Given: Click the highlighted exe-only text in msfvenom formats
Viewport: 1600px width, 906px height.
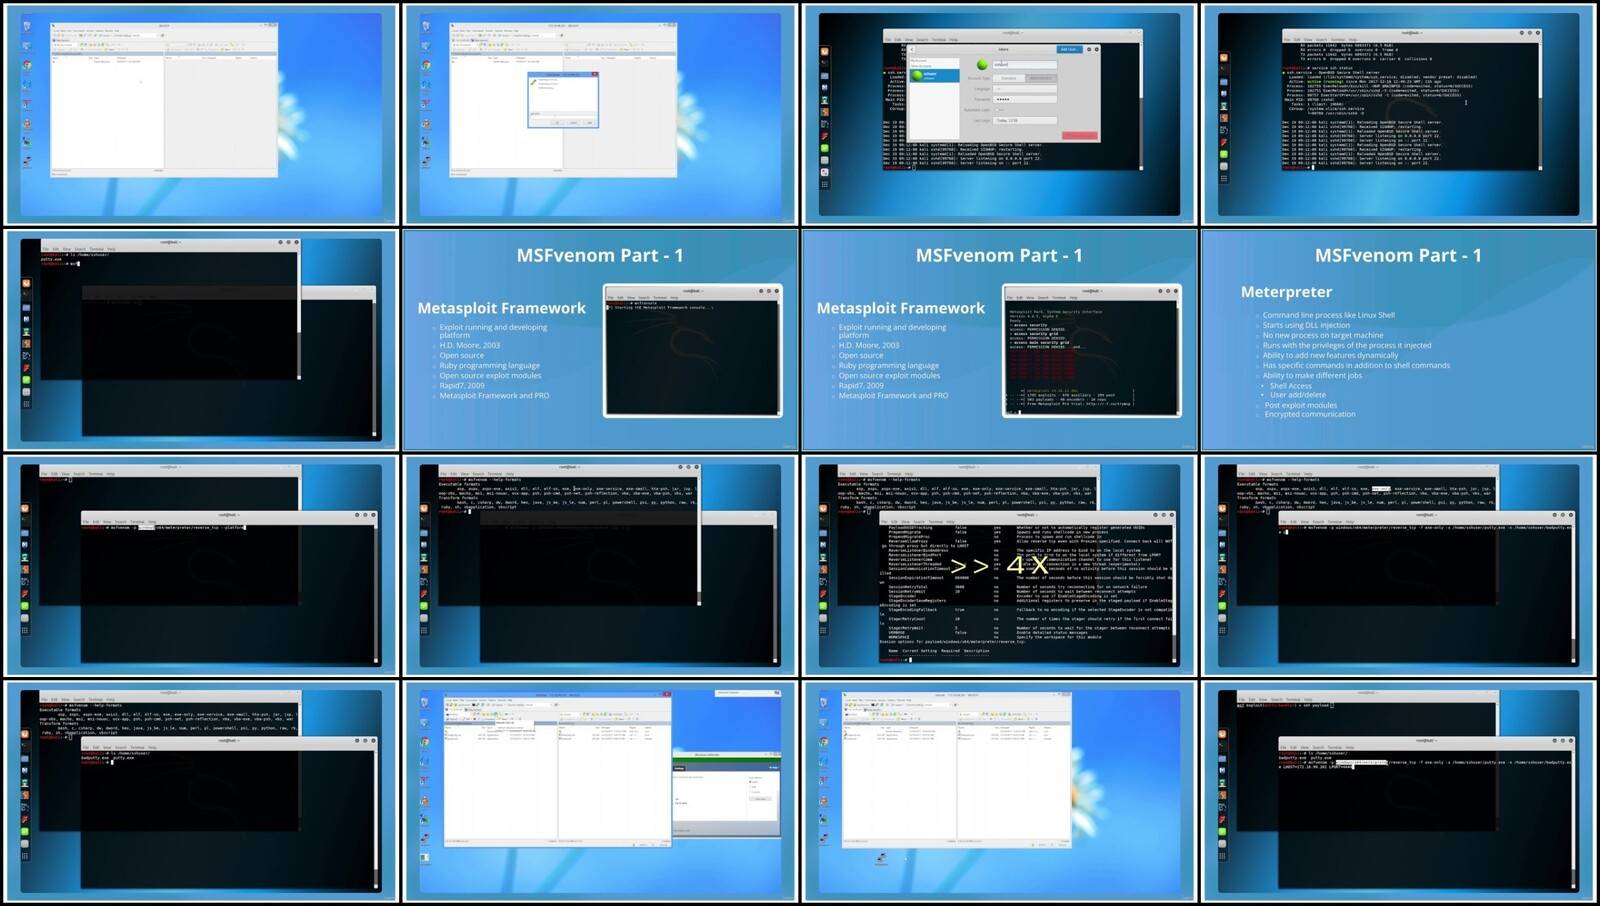Looking at the screenshot, I should (1381, 489).
